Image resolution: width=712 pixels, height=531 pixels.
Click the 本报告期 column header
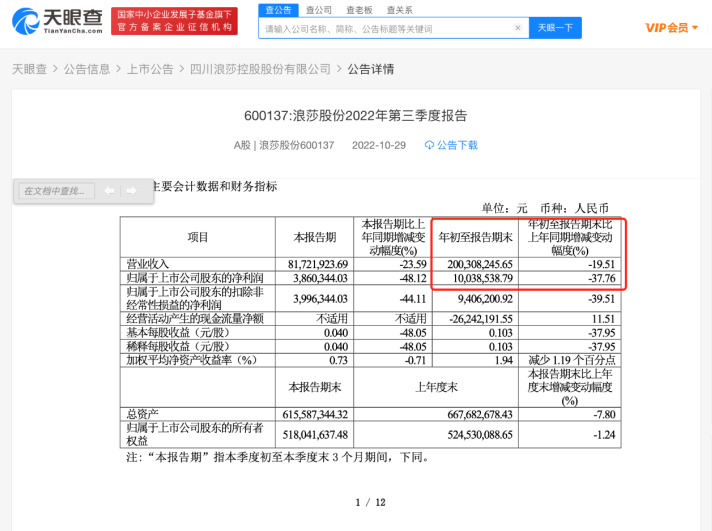pyautogui.click(x=315, y=237)
